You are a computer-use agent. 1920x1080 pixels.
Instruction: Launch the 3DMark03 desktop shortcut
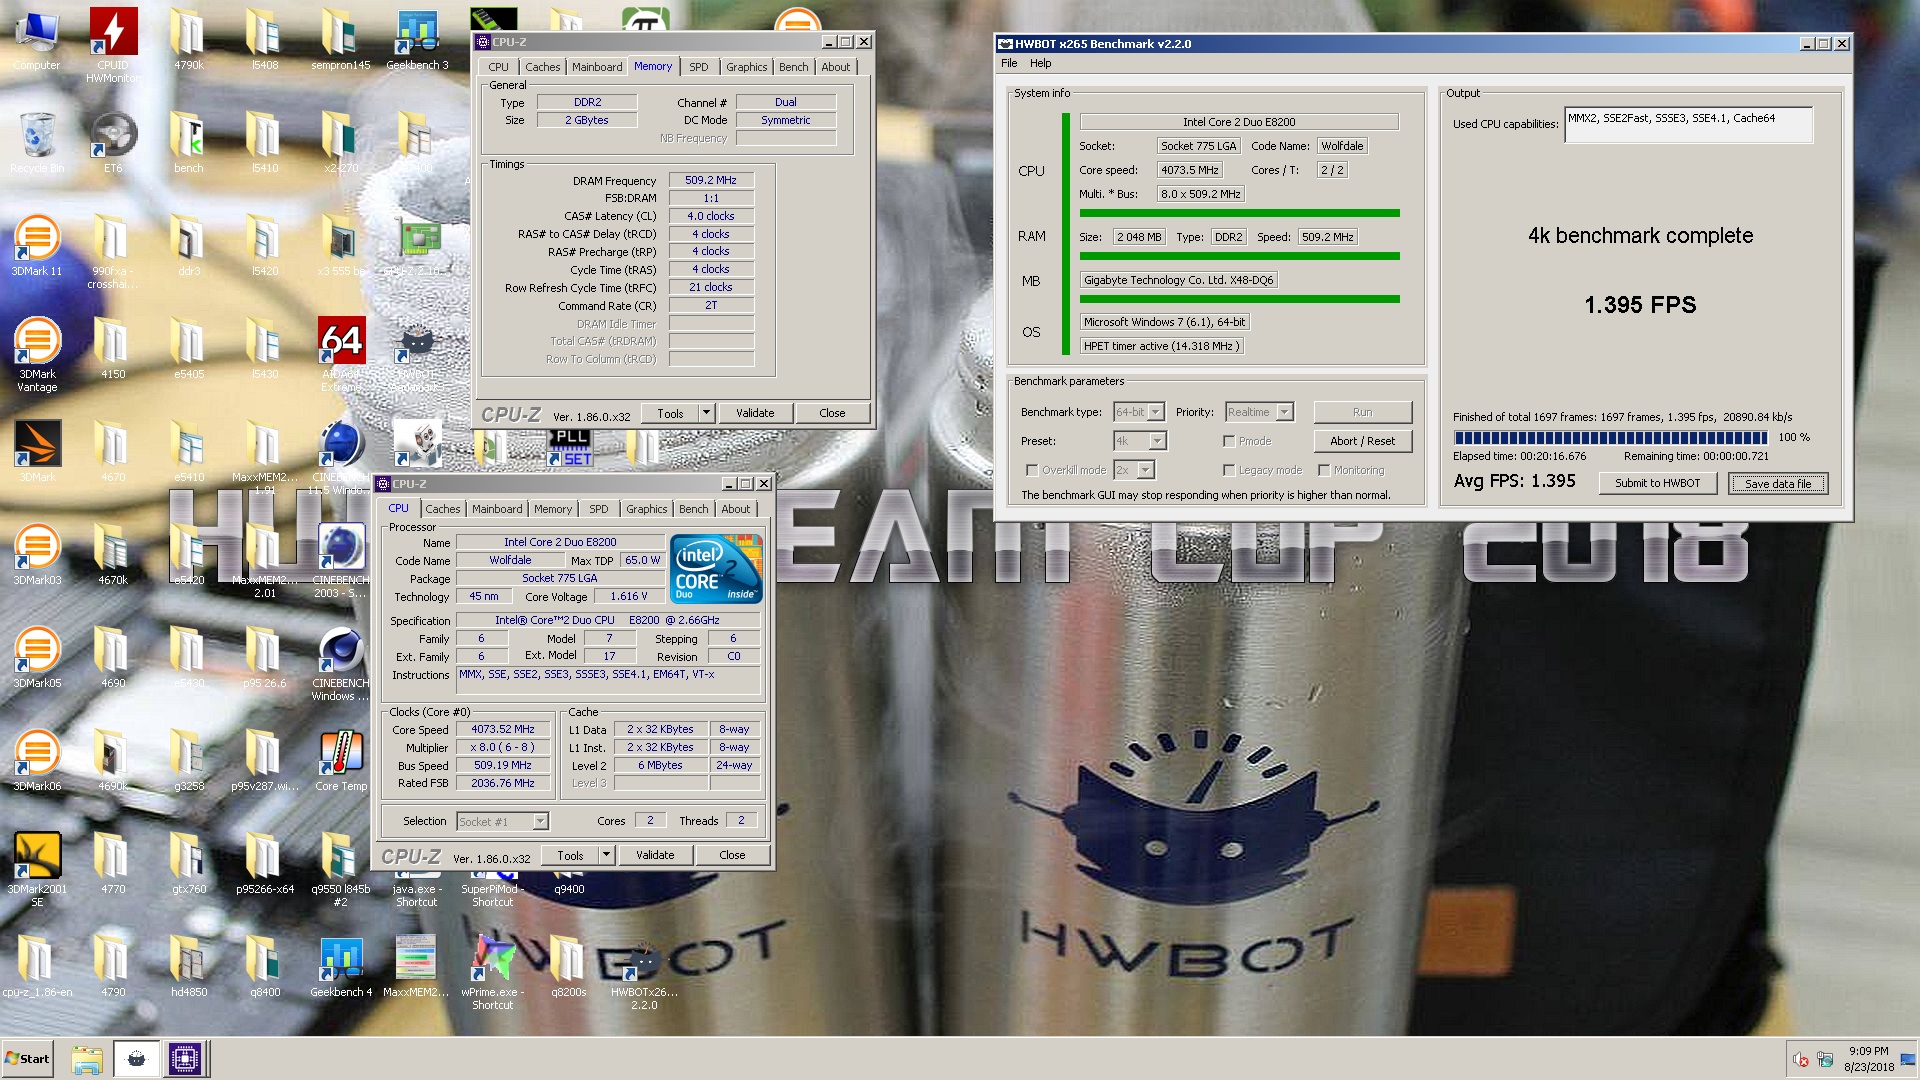[x=37, y=554]
